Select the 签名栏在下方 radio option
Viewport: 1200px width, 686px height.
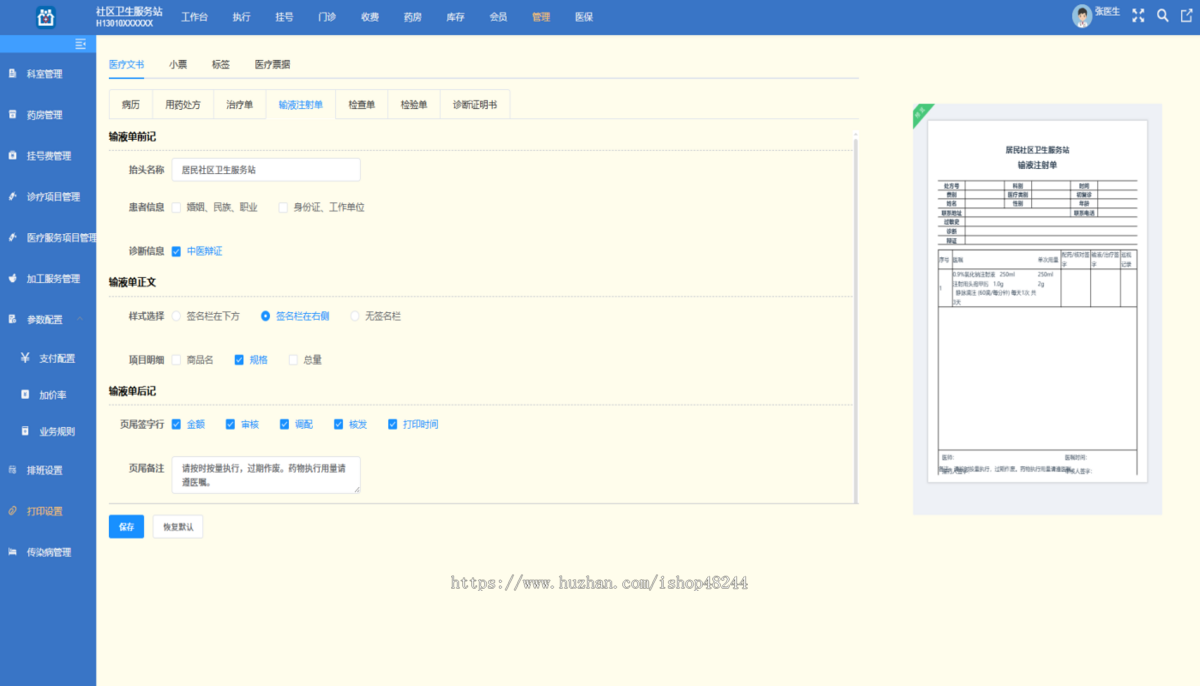click(x=176, y=316)
